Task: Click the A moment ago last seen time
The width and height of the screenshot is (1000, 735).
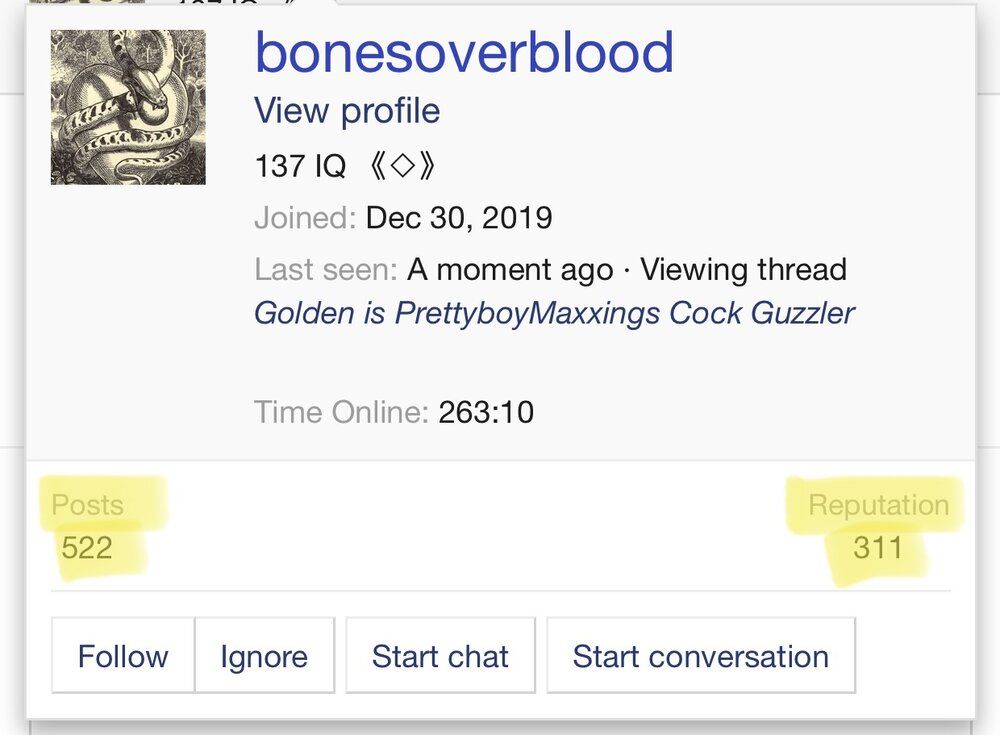Action: click(x=510, y=269)
